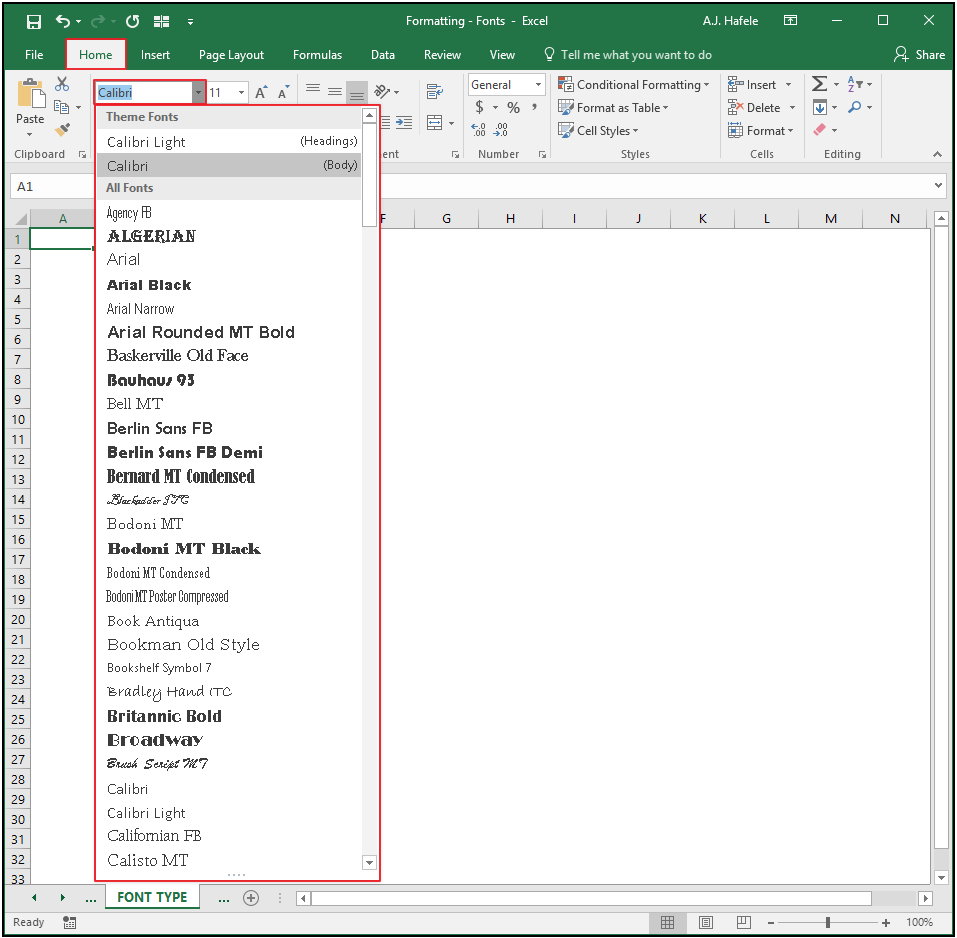Choose Calibri Light Headings theme font
This screenshot has height=938, width=957.
[x=229, y=142]
